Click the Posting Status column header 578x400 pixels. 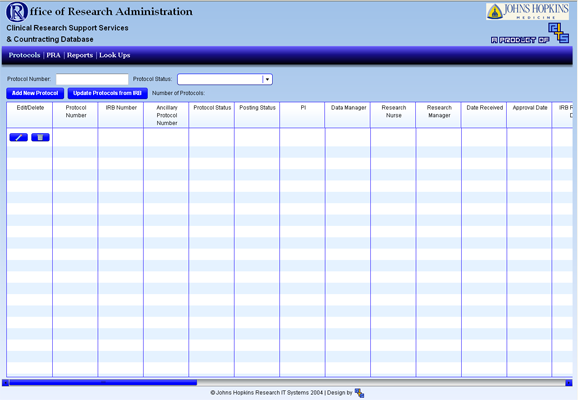coord(257,115)
